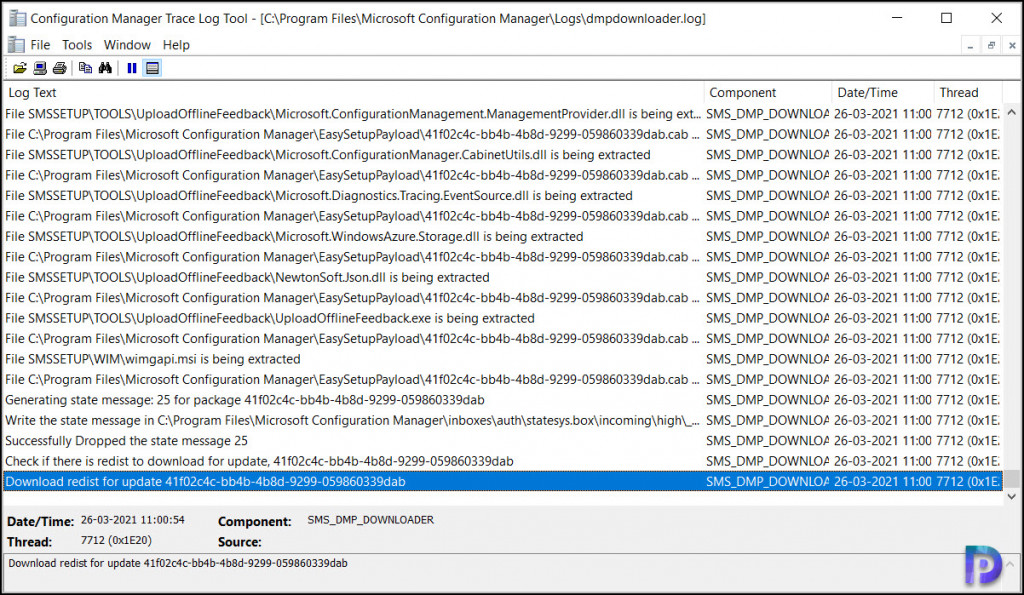1024x595 pixels.
Task: Click the Thread value 7712 (0x1E20)
Action: pos(116,540)
